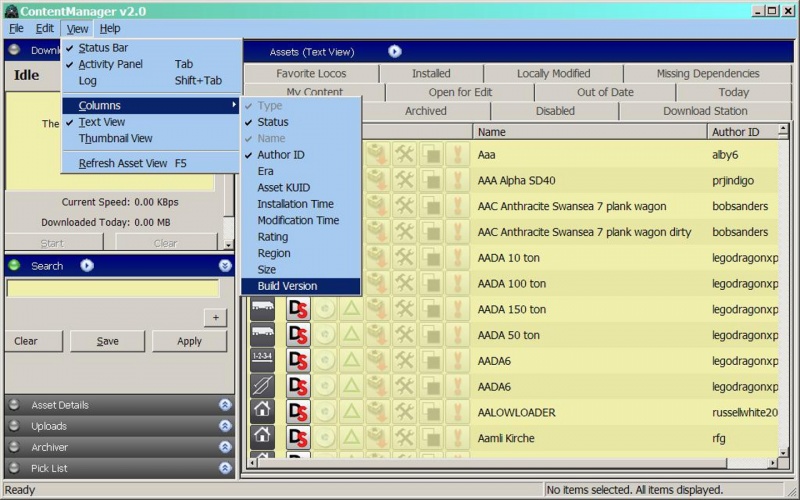This screenshot has width=800, height=500.
Task: Click the DS Download Station icon for AADA 50 ton
Action: (298, 335)
